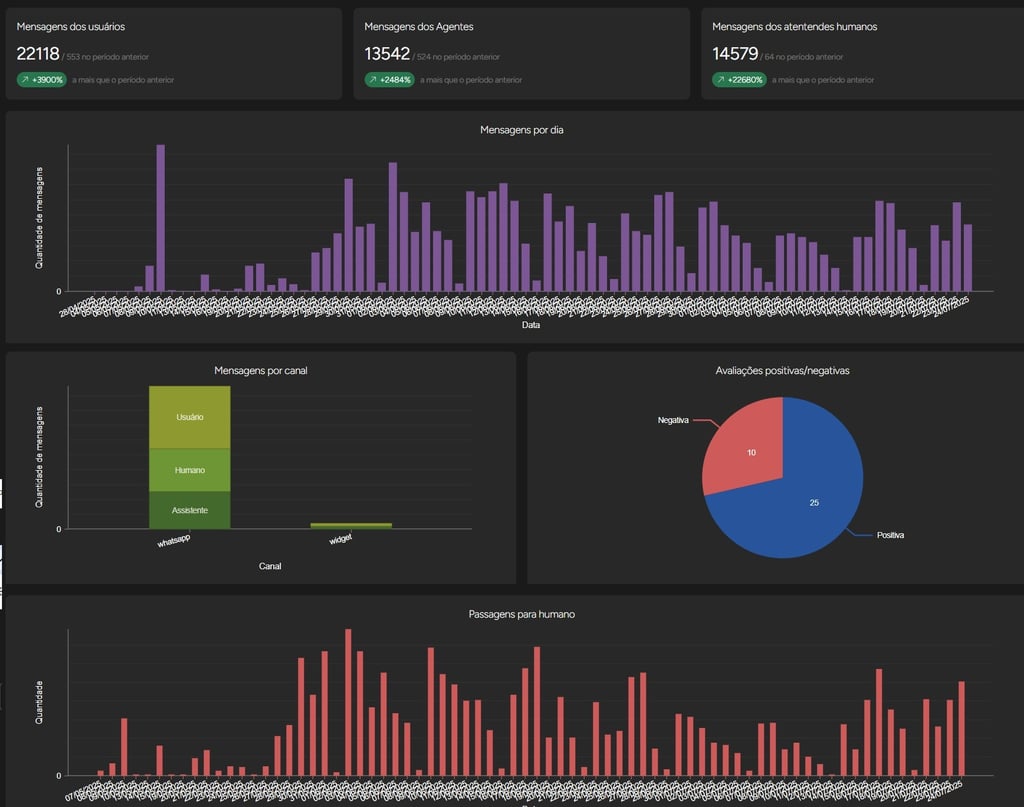
Task: Select last purple bar in Mensagens por dia
Action: point(968,258)
